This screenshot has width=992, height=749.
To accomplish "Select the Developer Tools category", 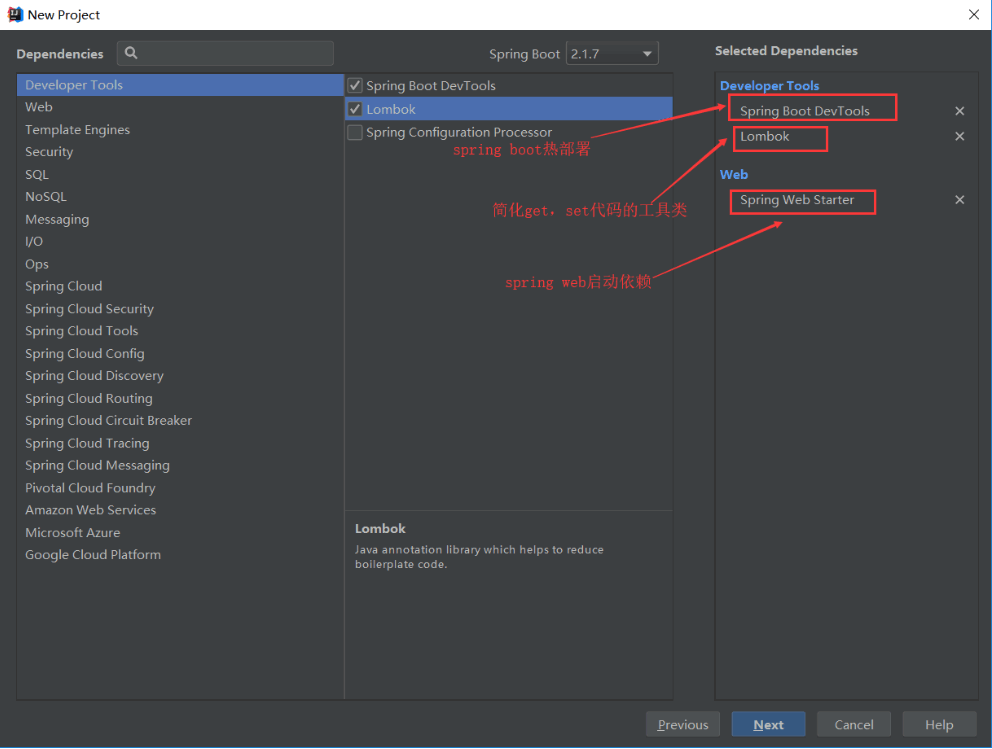I will (180, 85).
